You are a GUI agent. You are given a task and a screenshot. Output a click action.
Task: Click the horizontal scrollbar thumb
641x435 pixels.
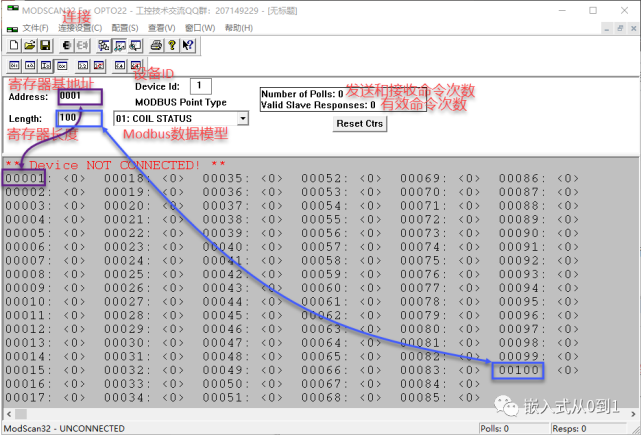click(21, 414)
